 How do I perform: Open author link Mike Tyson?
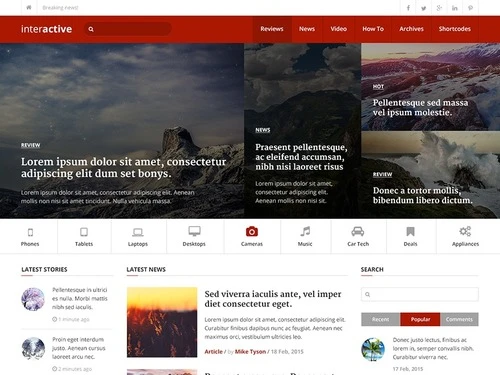(x=250, y=352)
